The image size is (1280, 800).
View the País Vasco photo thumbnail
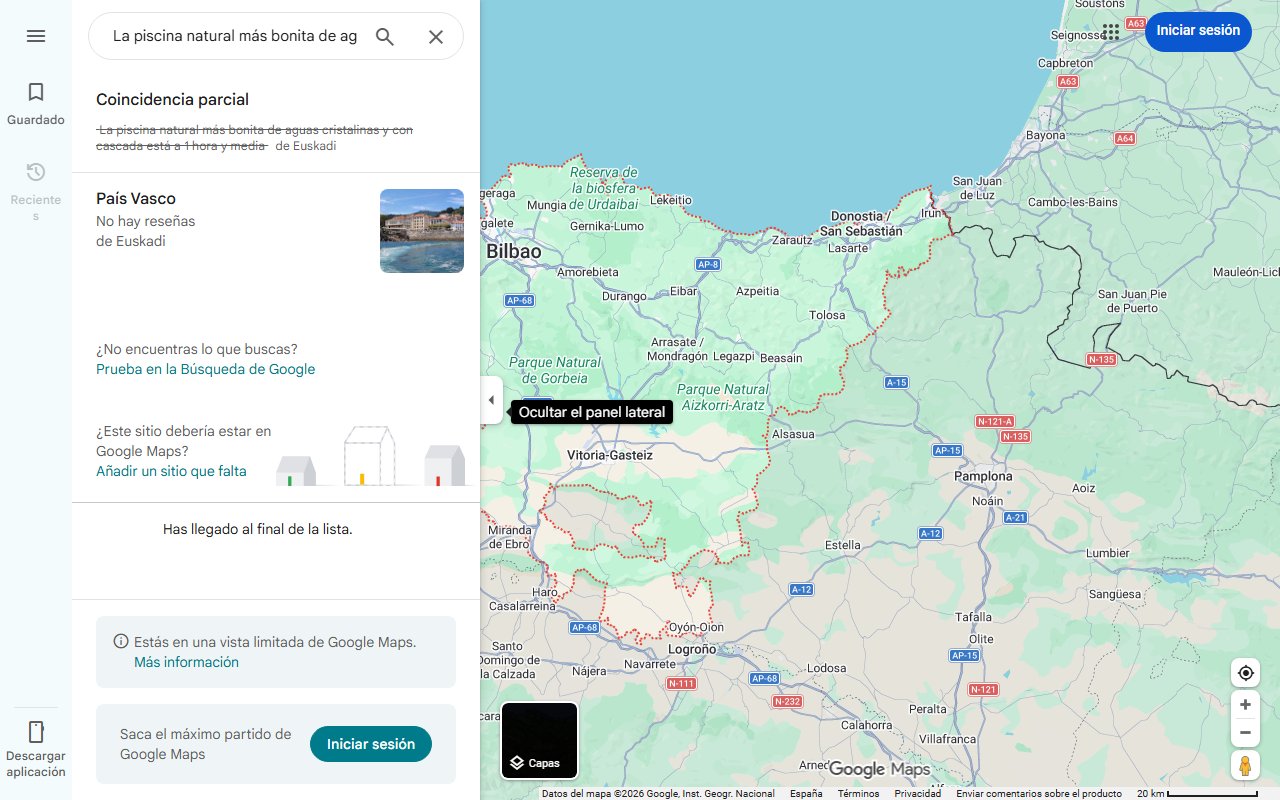(x=421, y=231)
